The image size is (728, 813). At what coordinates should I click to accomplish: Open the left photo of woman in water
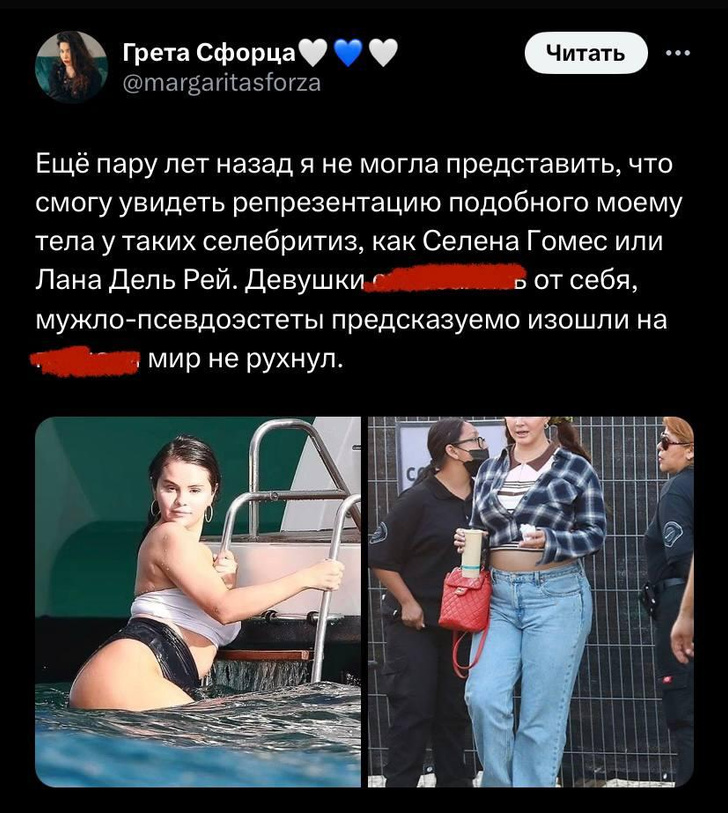[x=198, y=602]
